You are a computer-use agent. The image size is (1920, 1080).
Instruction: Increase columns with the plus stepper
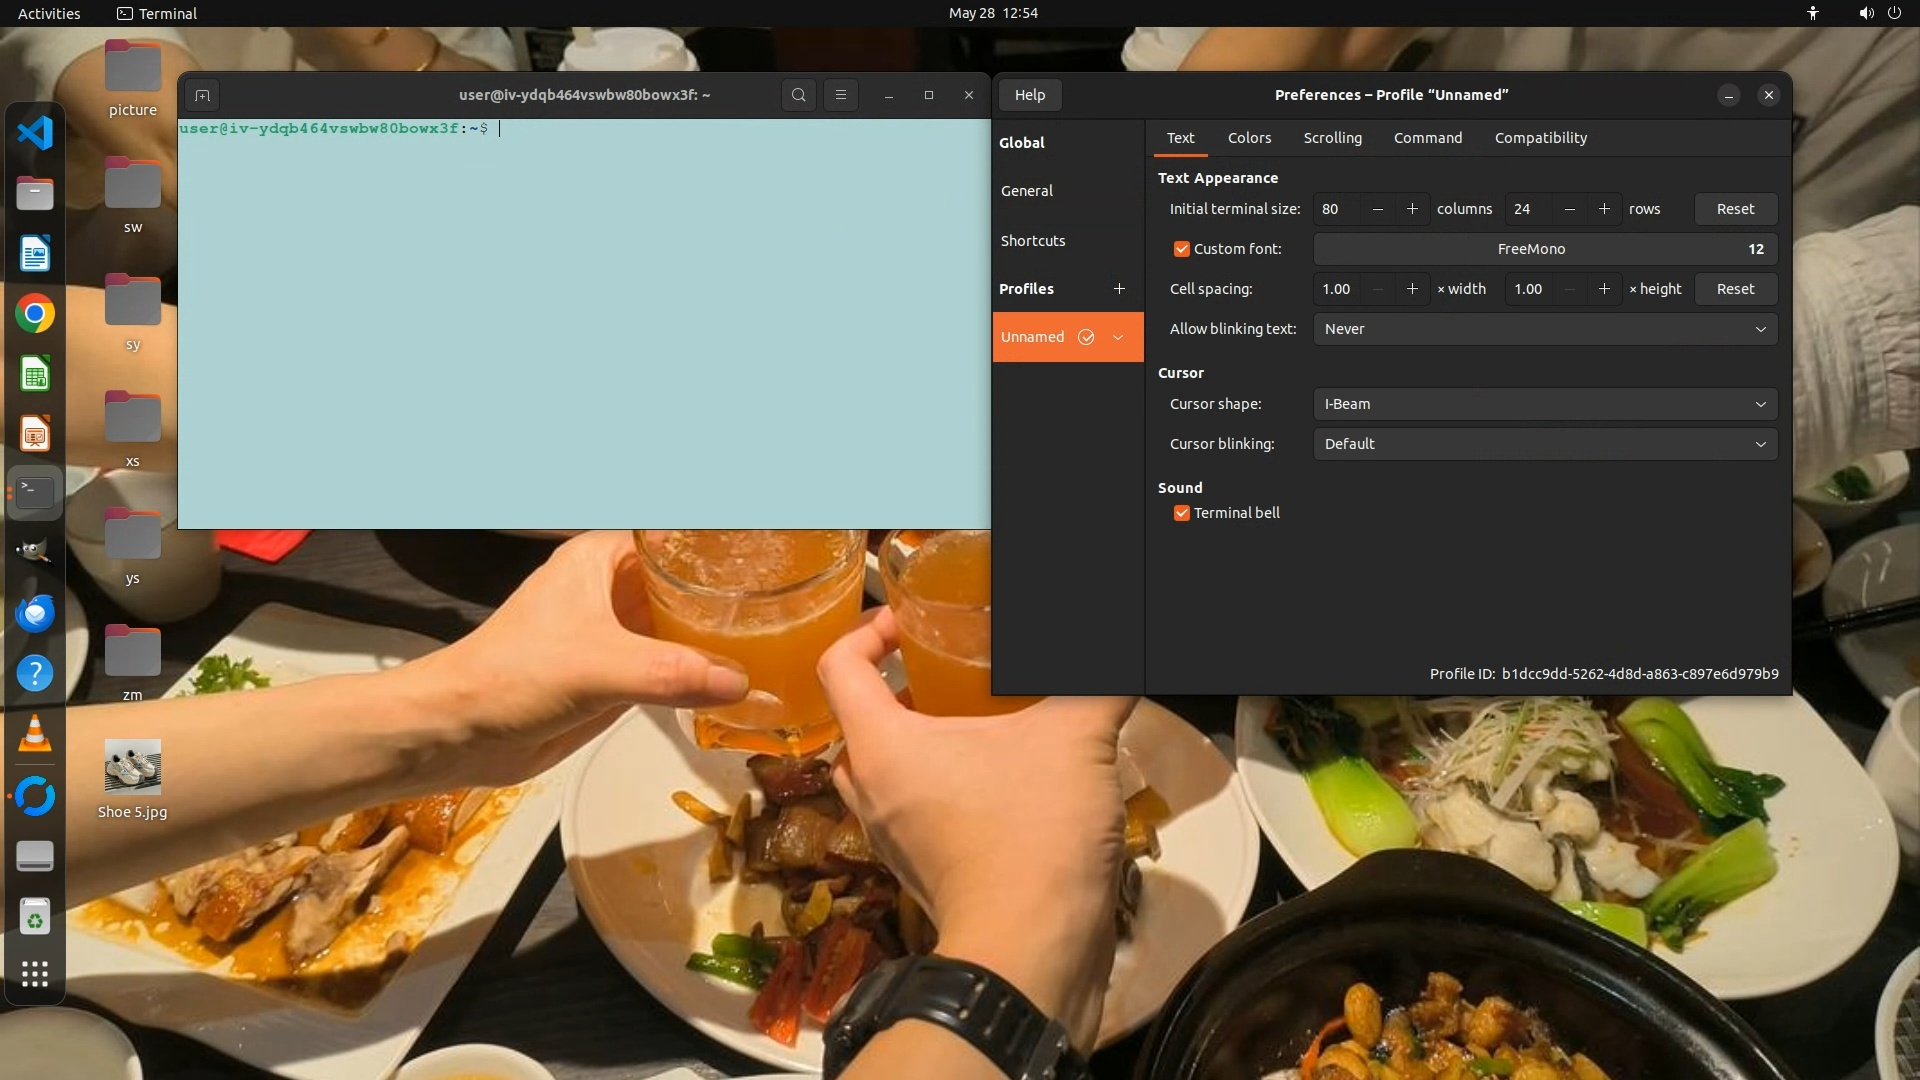tap(1412, 209)
